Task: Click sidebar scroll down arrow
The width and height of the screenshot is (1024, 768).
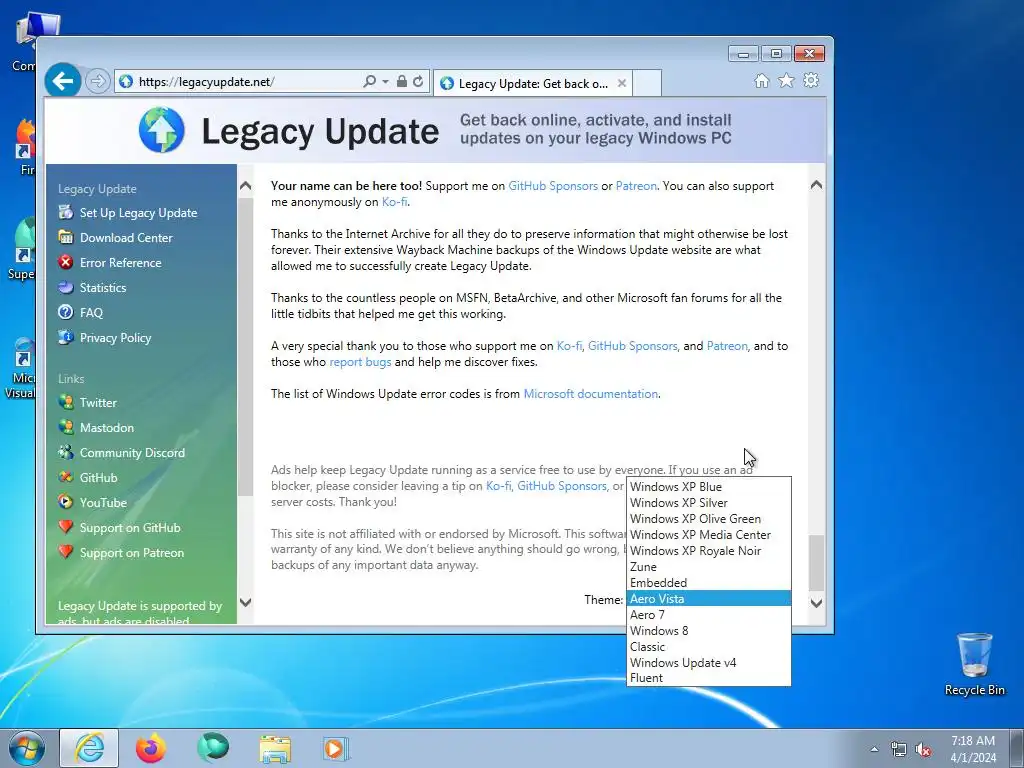Action: (x=246, y=602)
